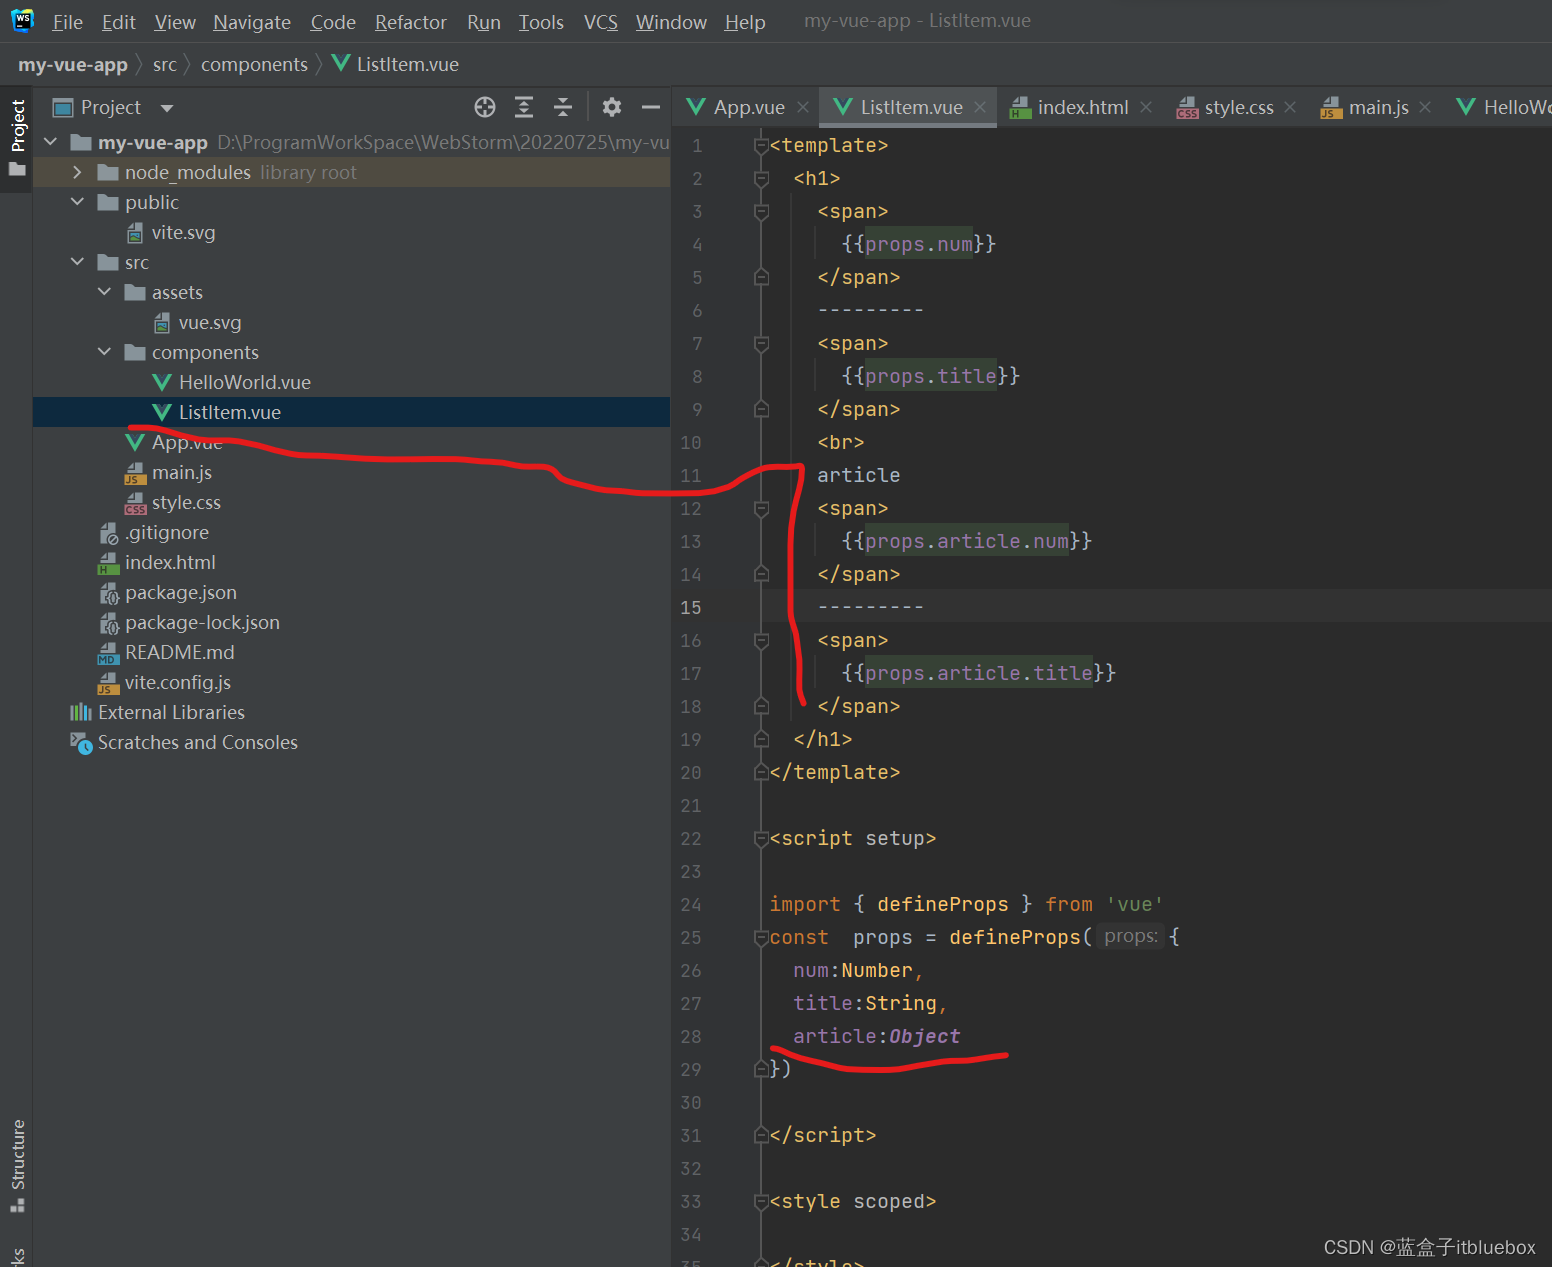1552x1267 pixels.
Task: Close the main.js tab
Action: pos(1425,107)
